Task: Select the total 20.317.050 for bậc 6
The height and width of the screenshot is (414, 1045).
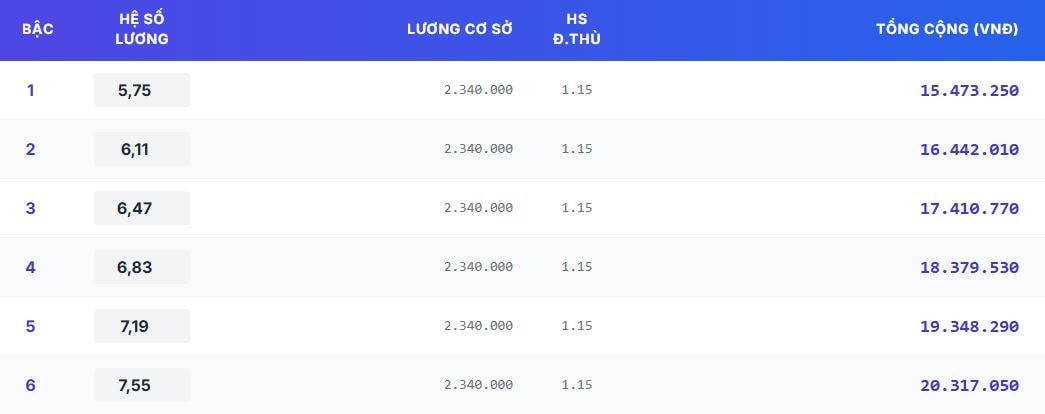Action: click(969, 385)
